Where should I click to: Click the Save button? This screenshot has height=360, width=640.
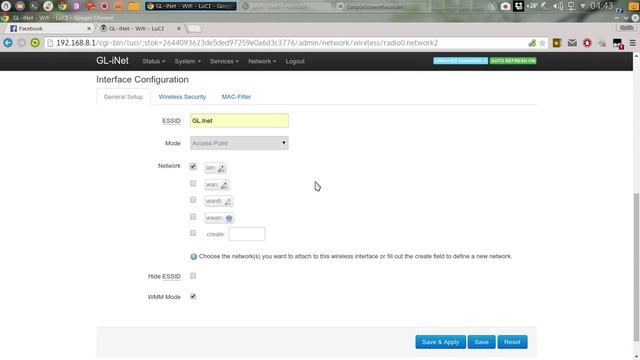(482, 342)
